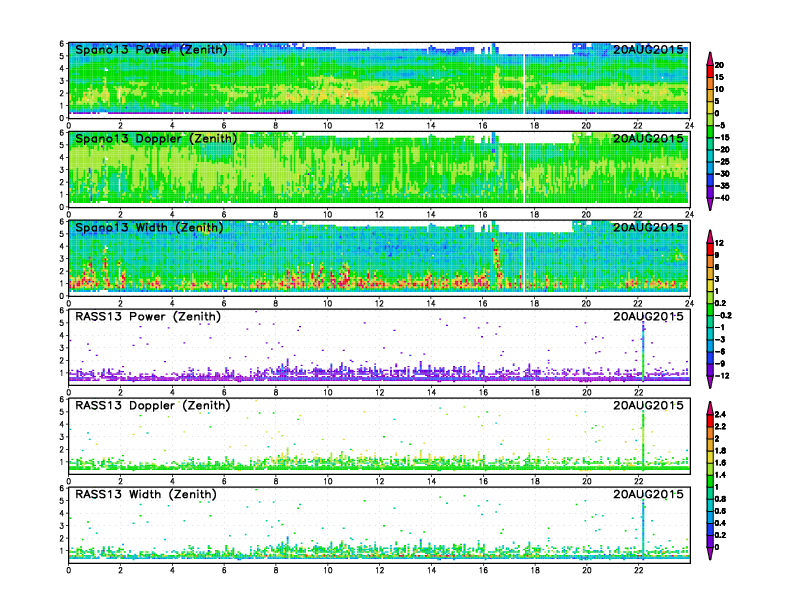The image size is (792, 612).
Task: Click the 20AUG2015 date in Spano13 Power panel
Action: click(x=648, y=49)
